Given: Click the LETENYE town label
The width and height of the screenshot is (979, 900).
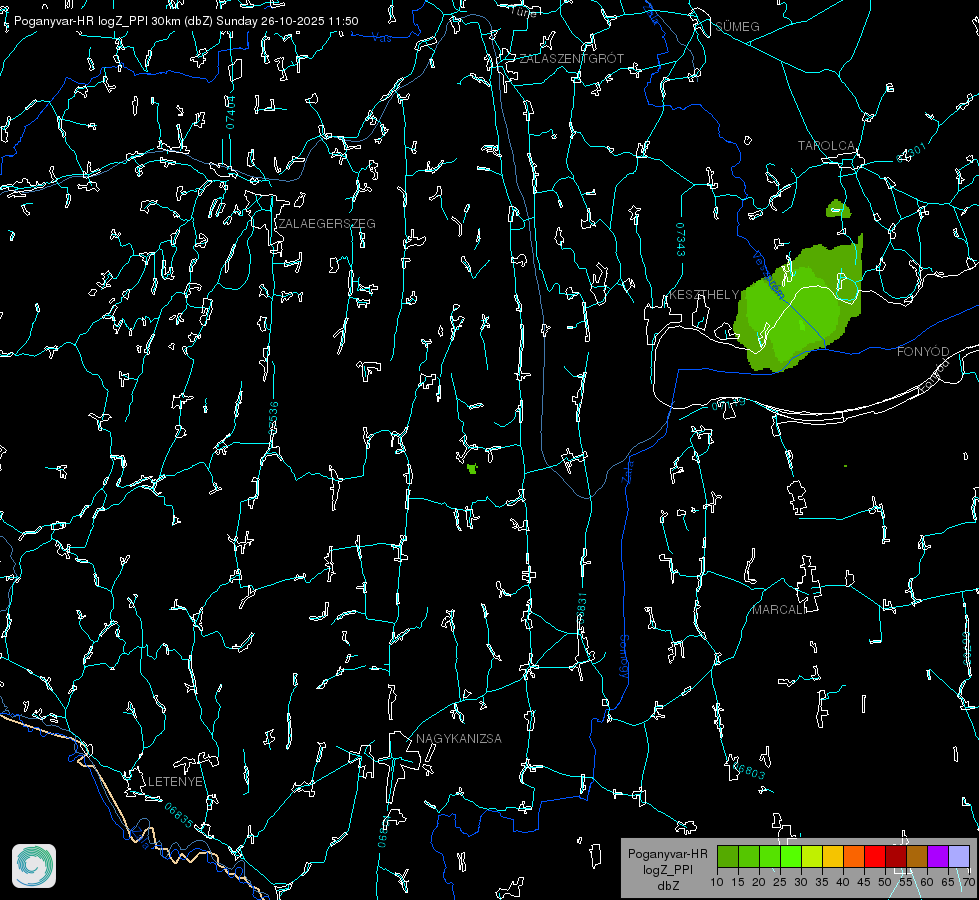Looking at the screenshot, I should click(175, 782).
